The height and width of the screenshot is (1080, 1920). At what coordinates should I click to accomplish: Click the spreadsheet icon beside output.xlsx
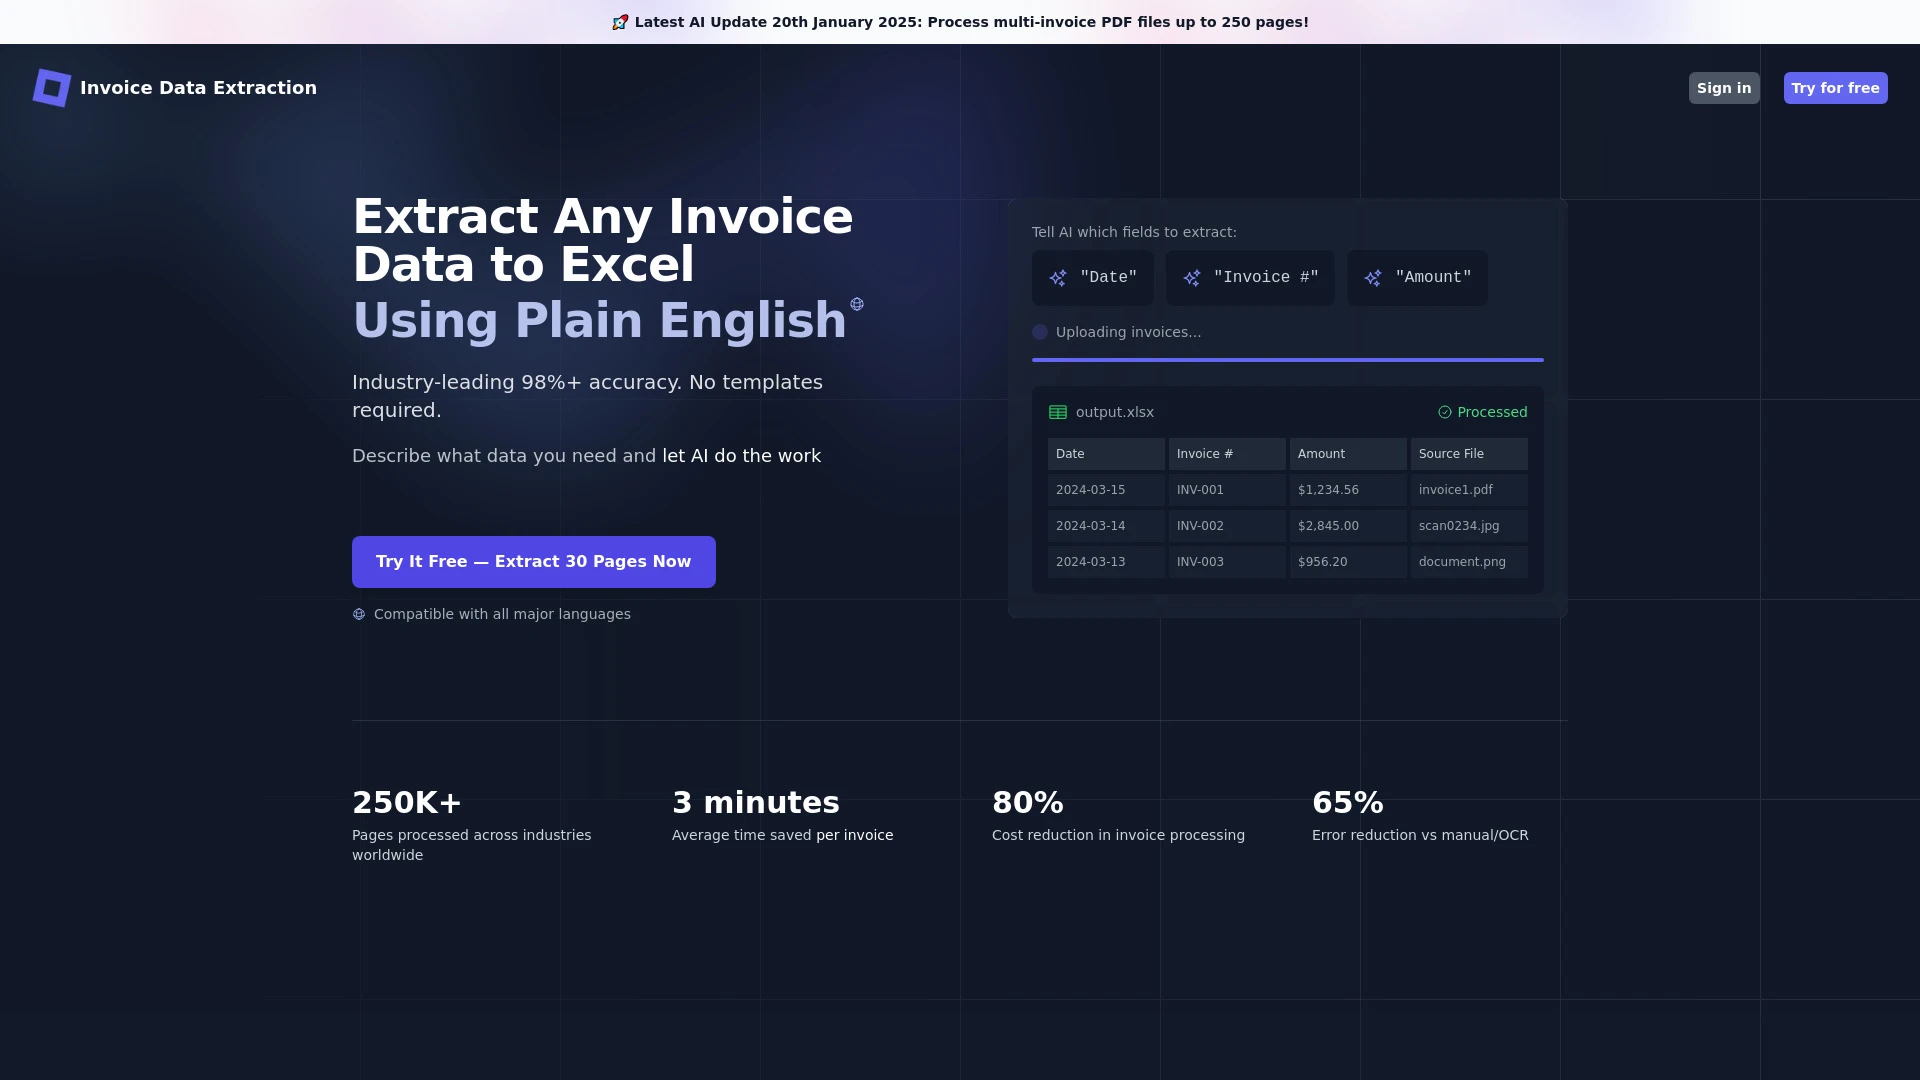pyautogui.click(x=1056, y=412)
